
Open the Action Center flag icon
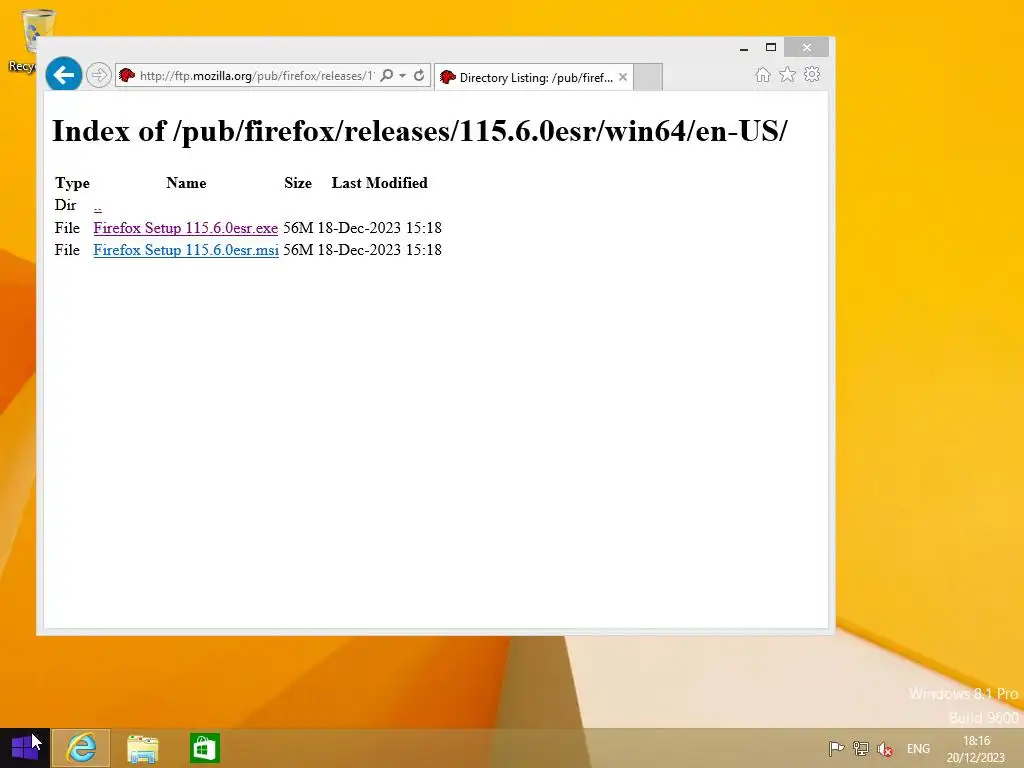[x=836, y=748]
